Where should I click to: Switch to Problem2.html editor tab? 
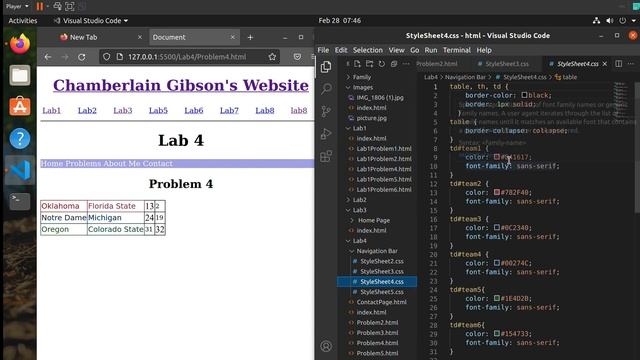point(437,64)
